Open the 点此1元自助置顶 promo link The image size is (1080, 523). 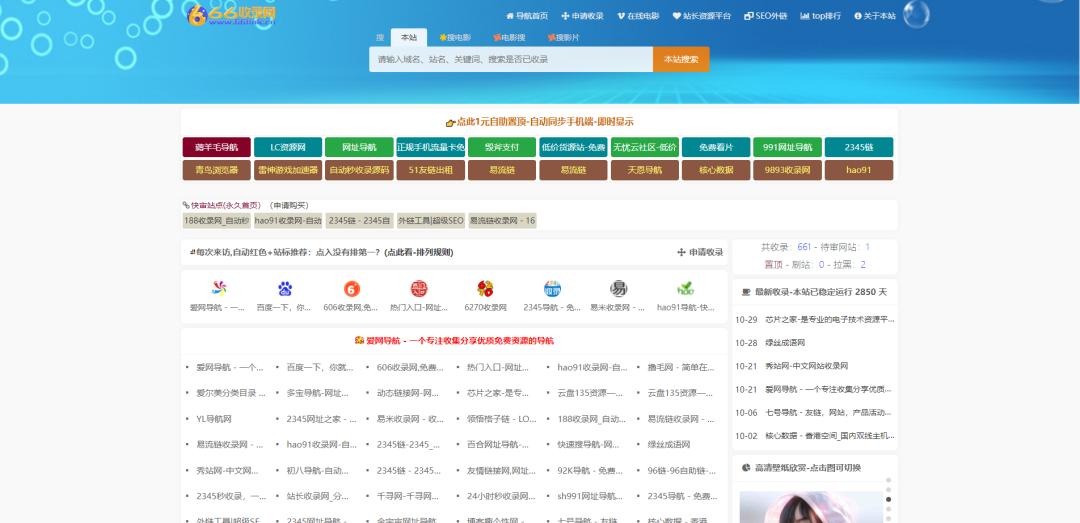point(539,122)
